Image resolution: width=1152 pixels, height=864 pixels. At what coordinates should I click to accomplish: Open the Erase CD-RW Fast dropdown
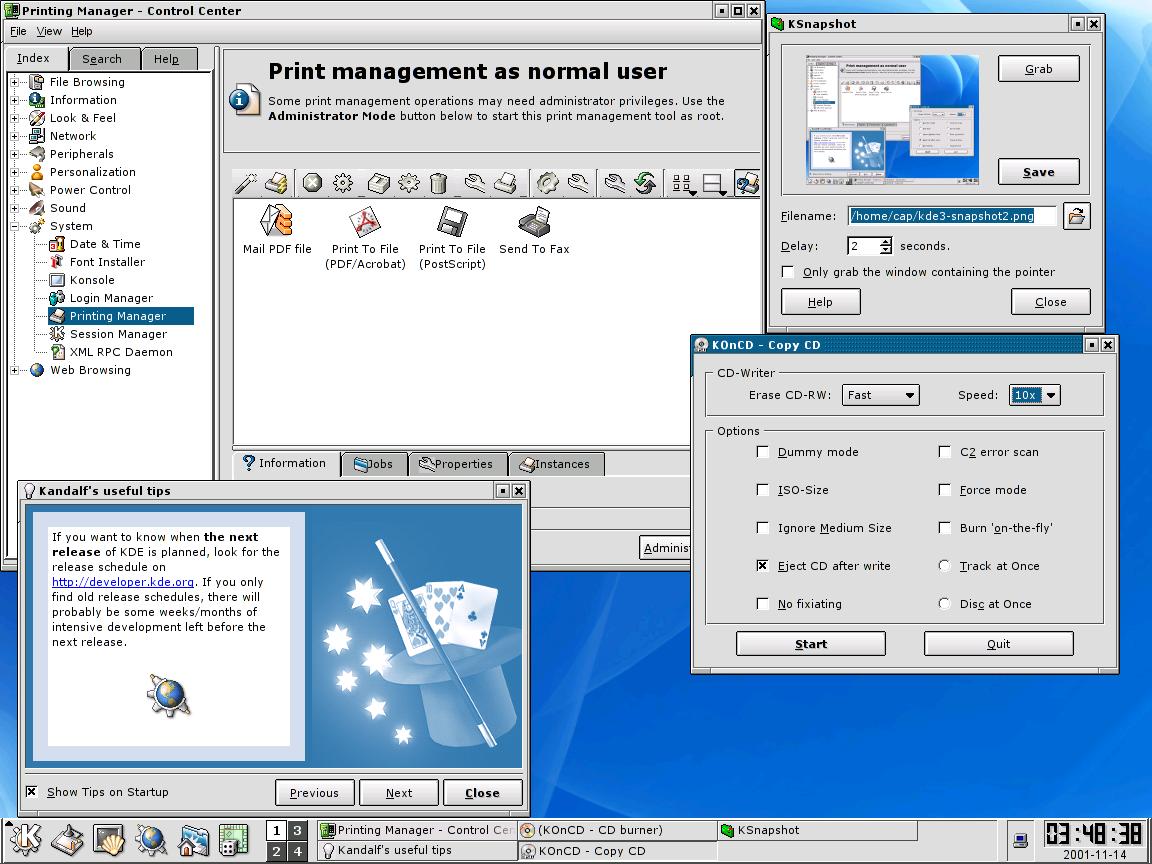pos(880,395)
